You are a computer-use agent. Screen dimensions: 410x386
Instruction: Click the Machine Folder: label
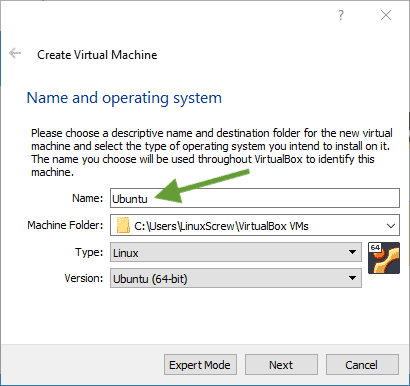tap(65, 225)
